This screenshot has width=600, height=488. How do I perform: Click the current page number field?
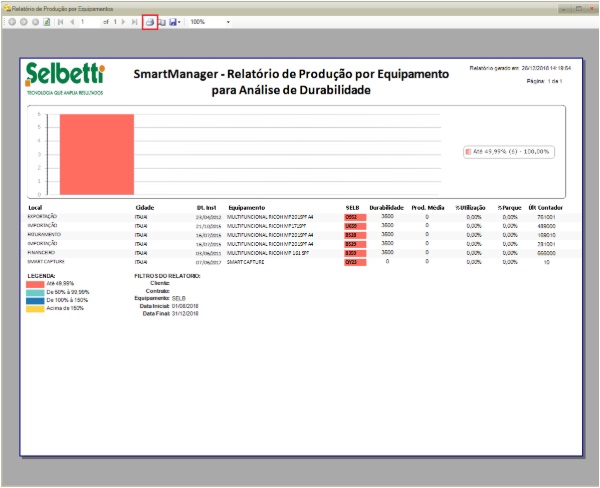[x=89, y=22]
